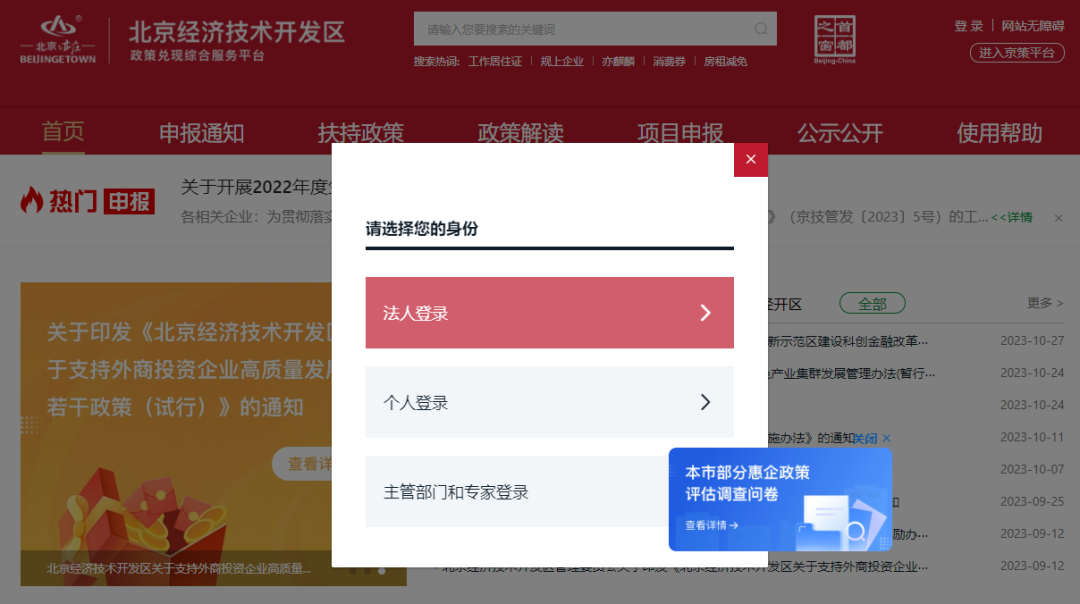
Task: Click the flame 热门申报 icon
Action: [31, 200]
